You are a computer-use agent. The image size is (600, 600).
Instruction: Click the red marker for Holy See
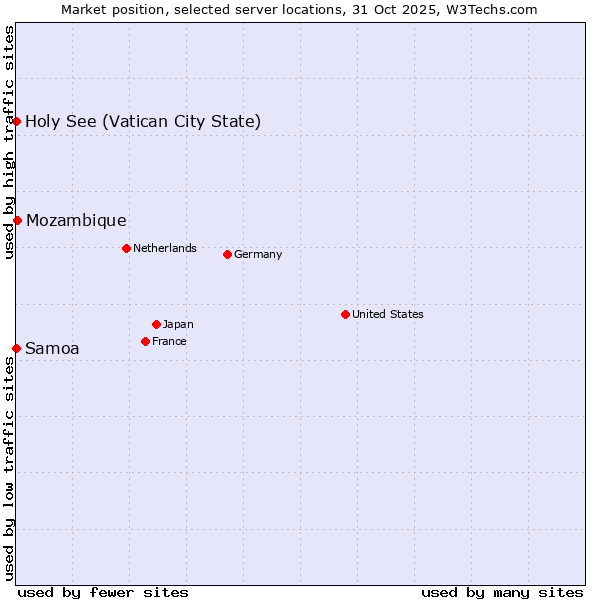pos(17,121)
